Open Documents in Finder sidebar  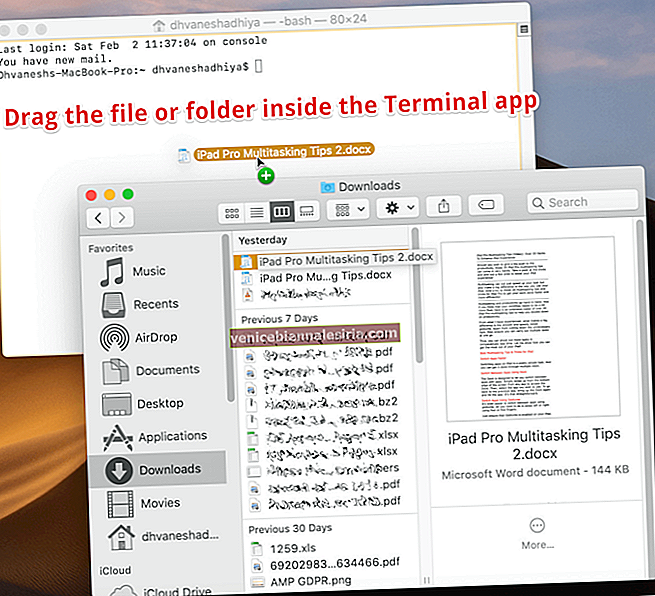(151, 371)
